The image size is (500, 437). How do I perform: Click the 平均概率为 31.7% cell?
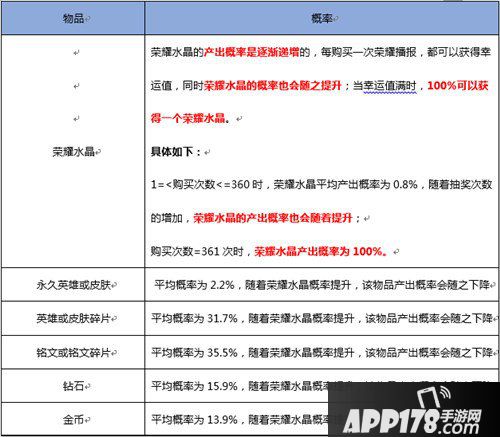coord(322,319)
